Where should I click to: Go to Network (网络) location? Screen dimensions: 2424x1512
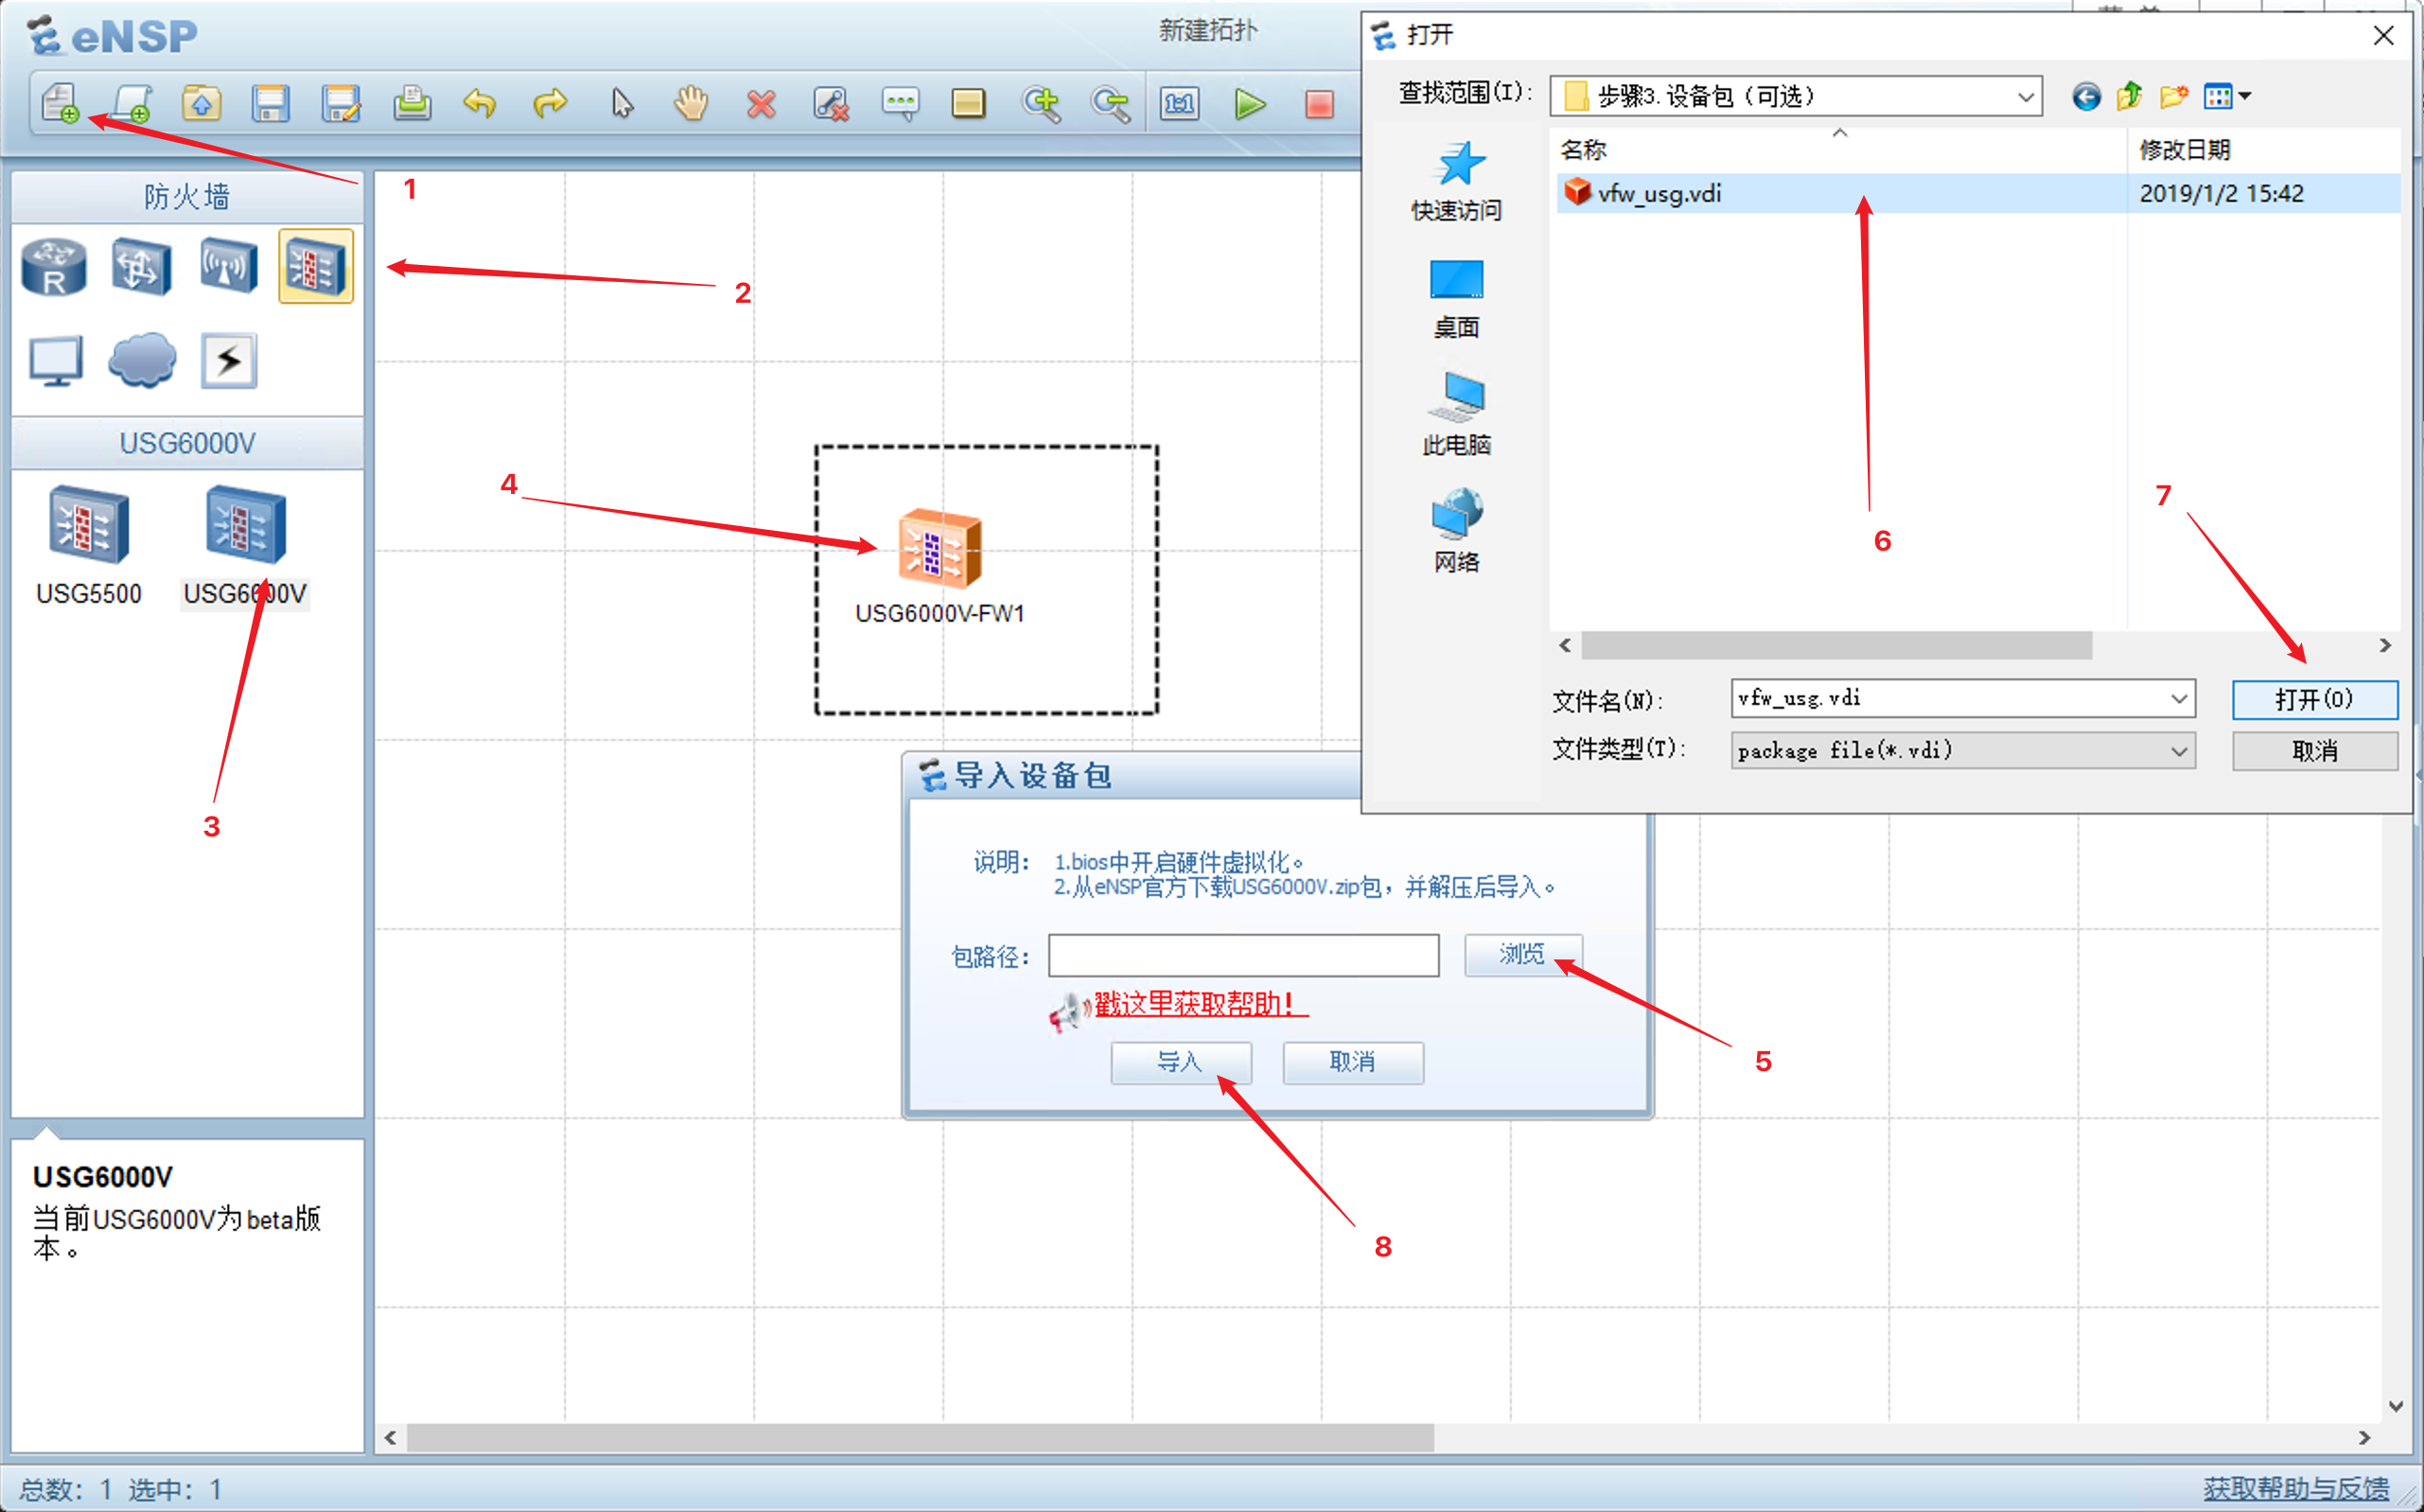pos(1456,531)
